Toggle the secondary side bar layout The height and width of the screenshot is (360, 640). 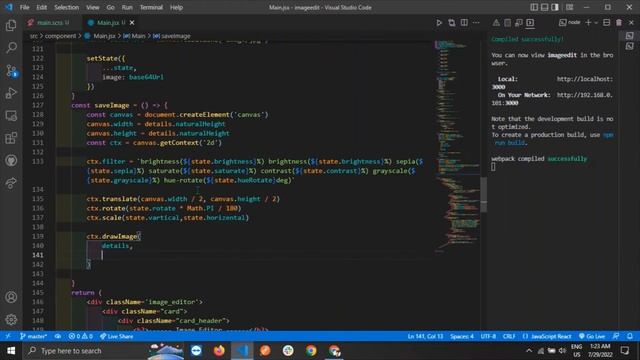tap(555, 7)
